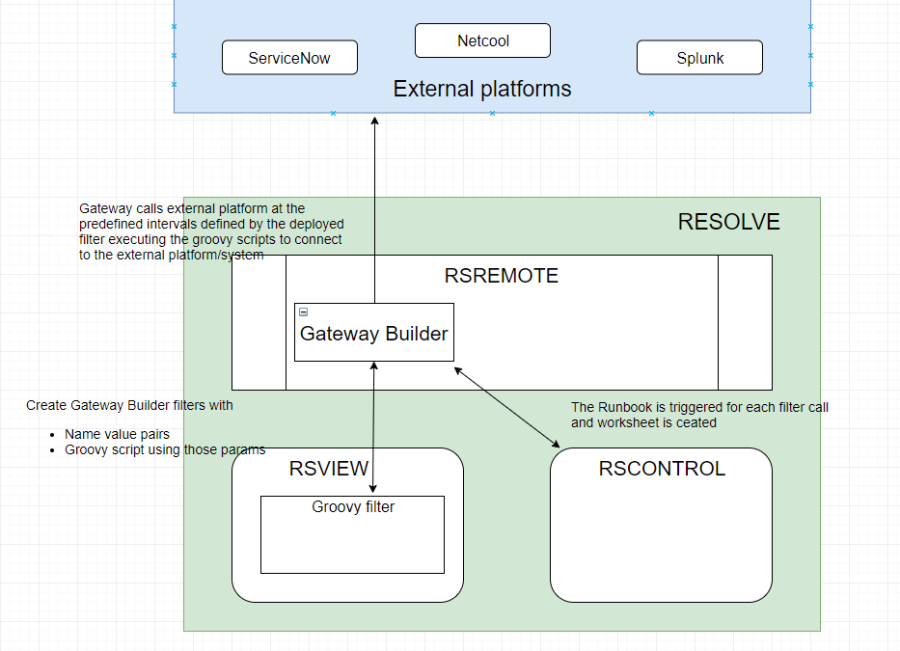Click the RSVIEW label

329,469
